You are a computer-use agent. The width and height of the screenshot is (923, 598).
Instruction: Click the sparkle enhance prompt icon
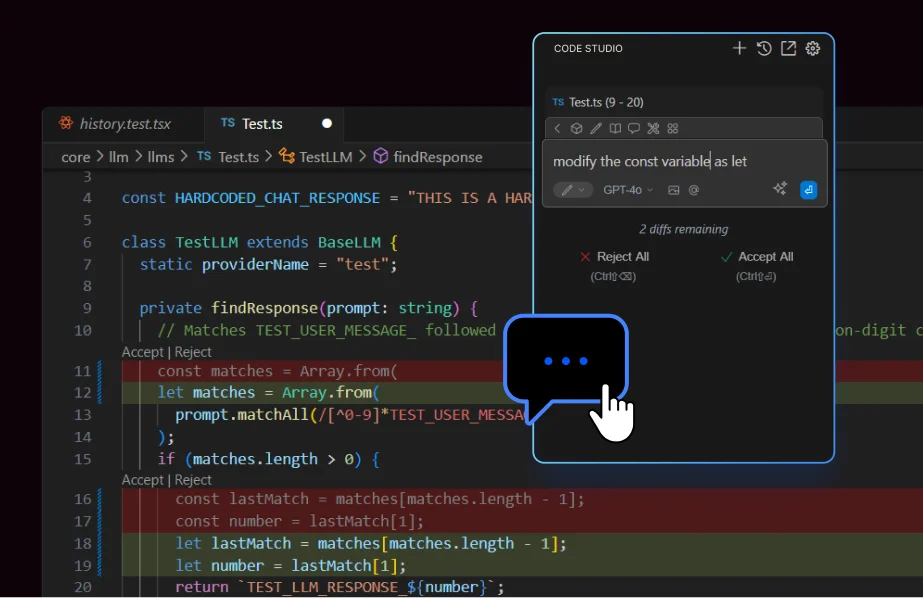780,189
